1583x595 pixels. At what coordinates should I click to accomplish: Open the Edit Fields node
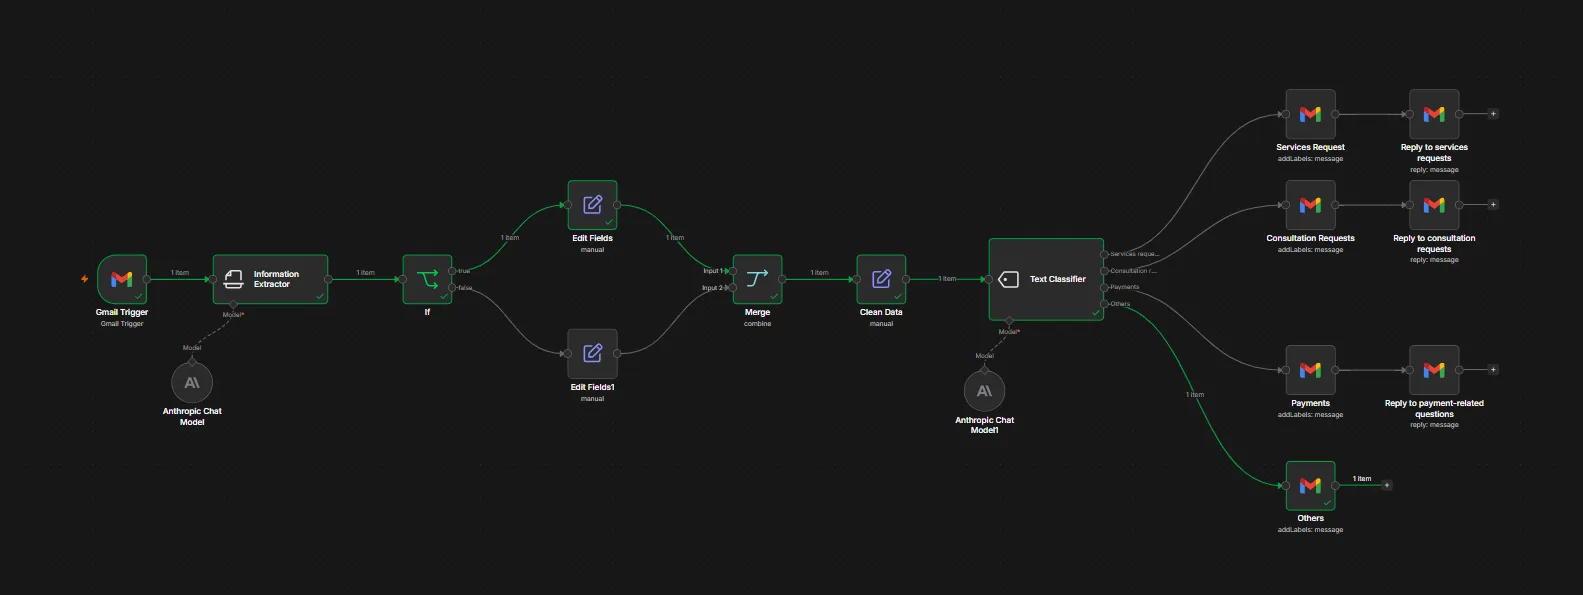point(593,205)
